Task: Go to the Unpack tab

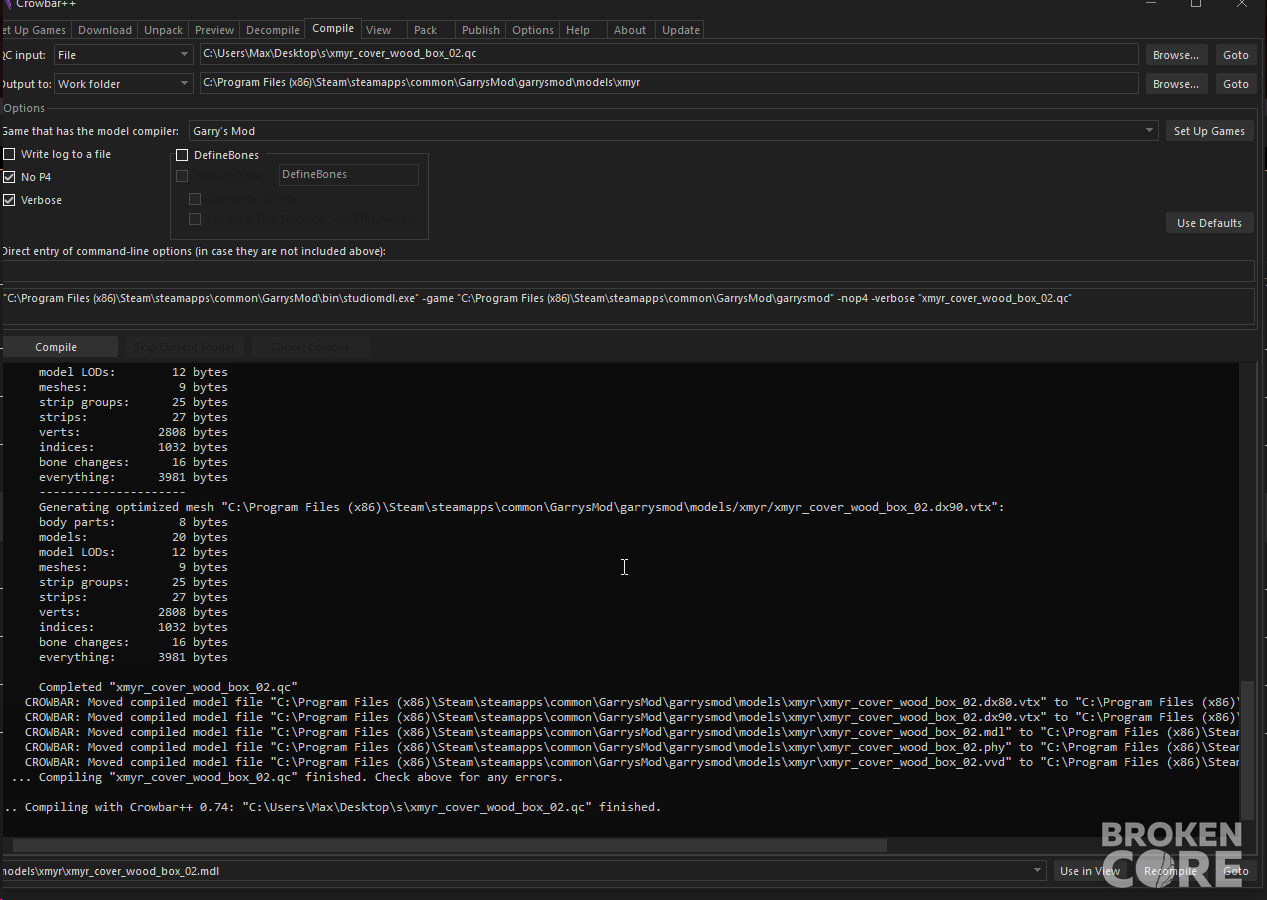Action: point(164,30)
